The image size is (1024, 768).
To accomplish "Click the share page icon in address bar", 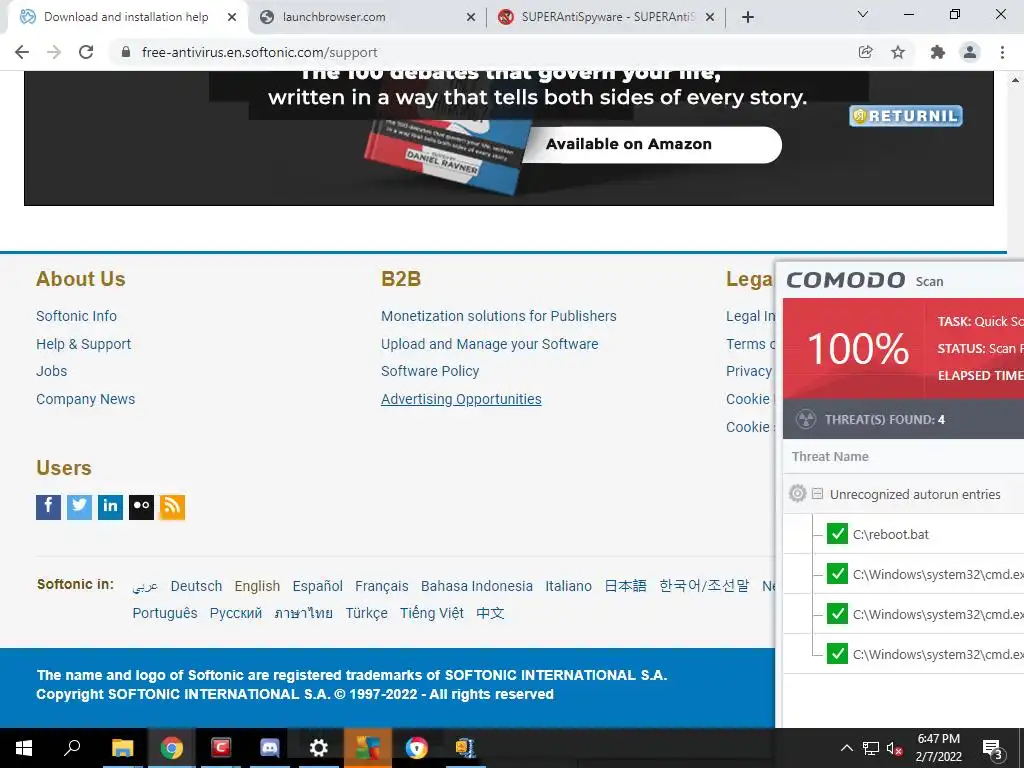I will point(865,52).
